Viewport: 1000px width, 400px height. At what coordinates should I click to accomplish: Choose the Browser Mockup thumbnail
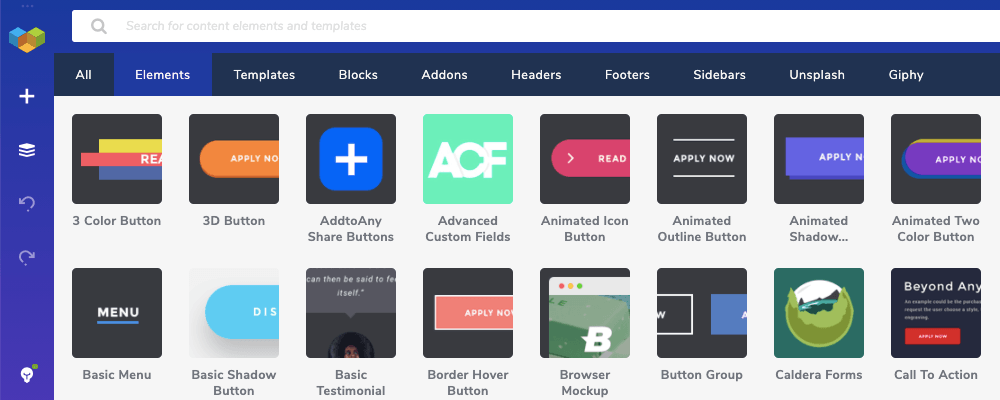pyautogui.click(x=585, y=313)
